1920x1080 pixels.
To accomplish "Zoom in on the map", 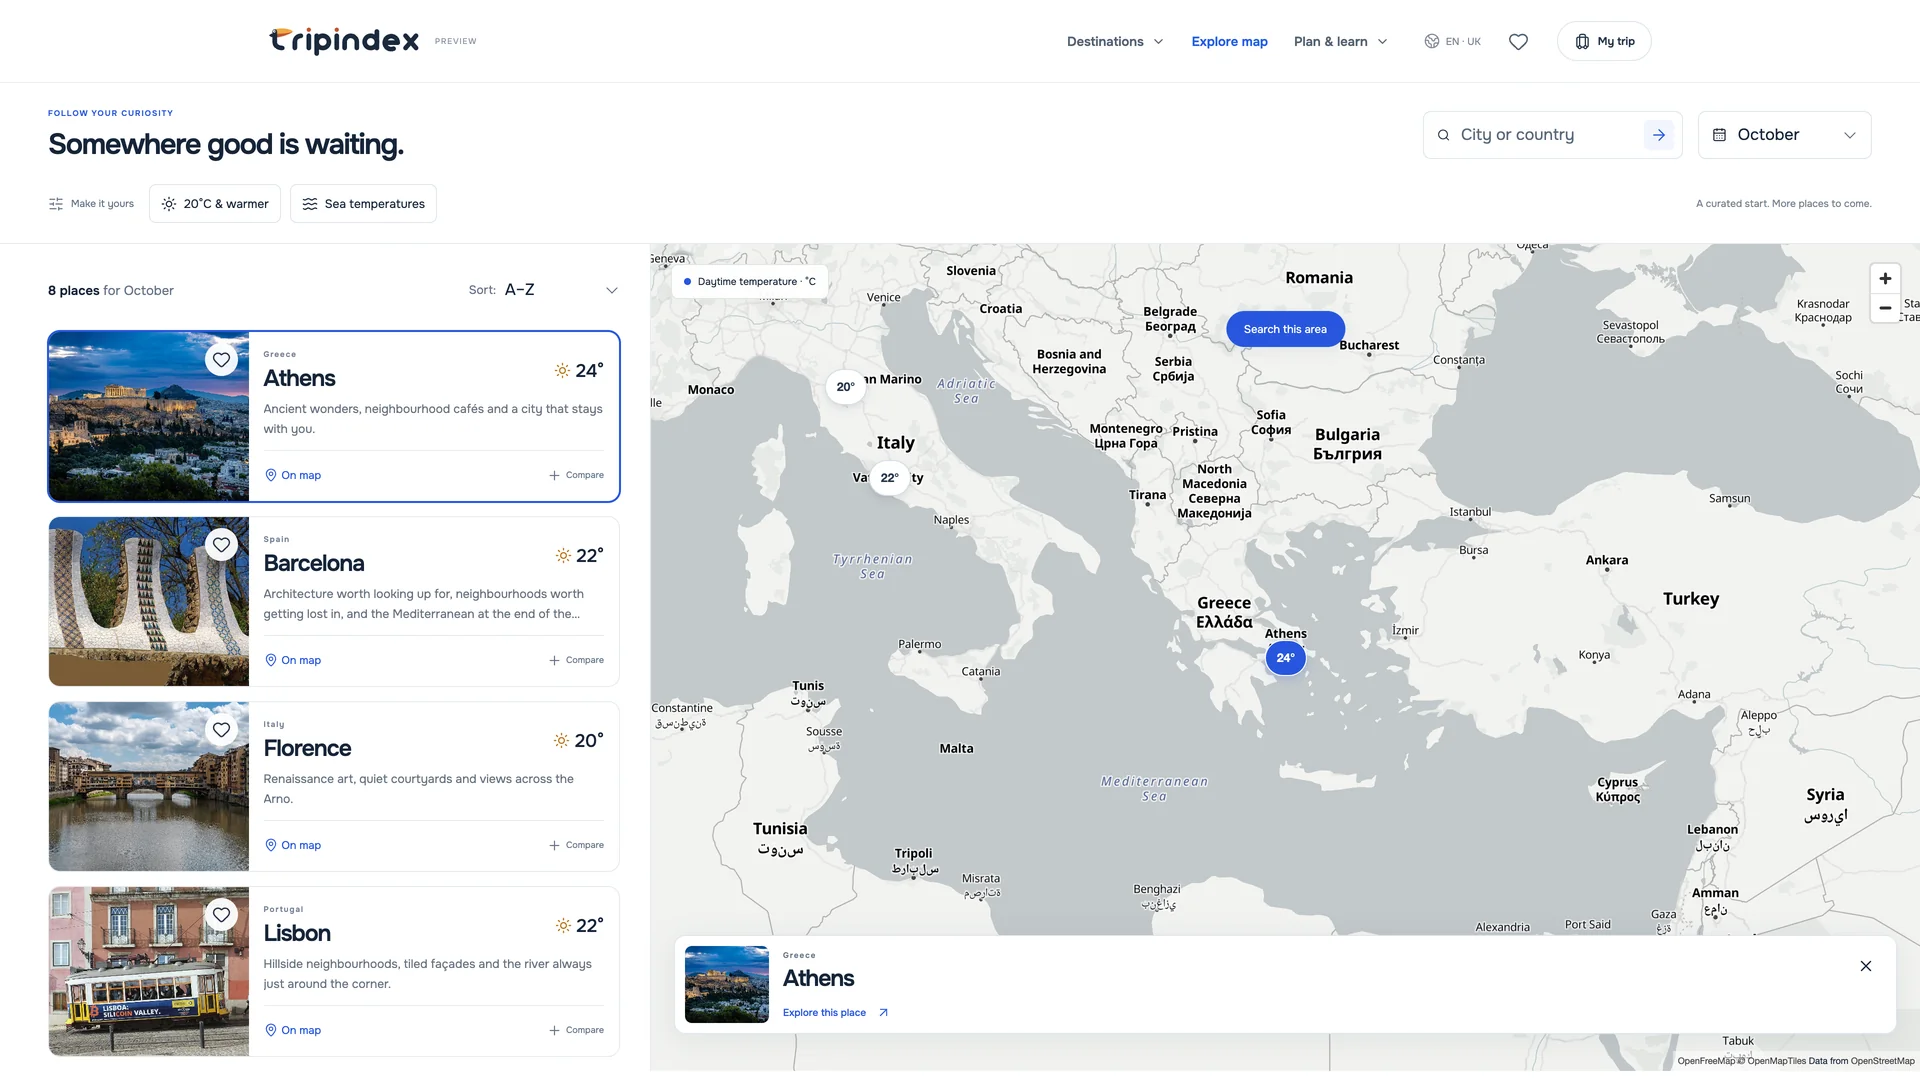I will (x=1885, y=279).
